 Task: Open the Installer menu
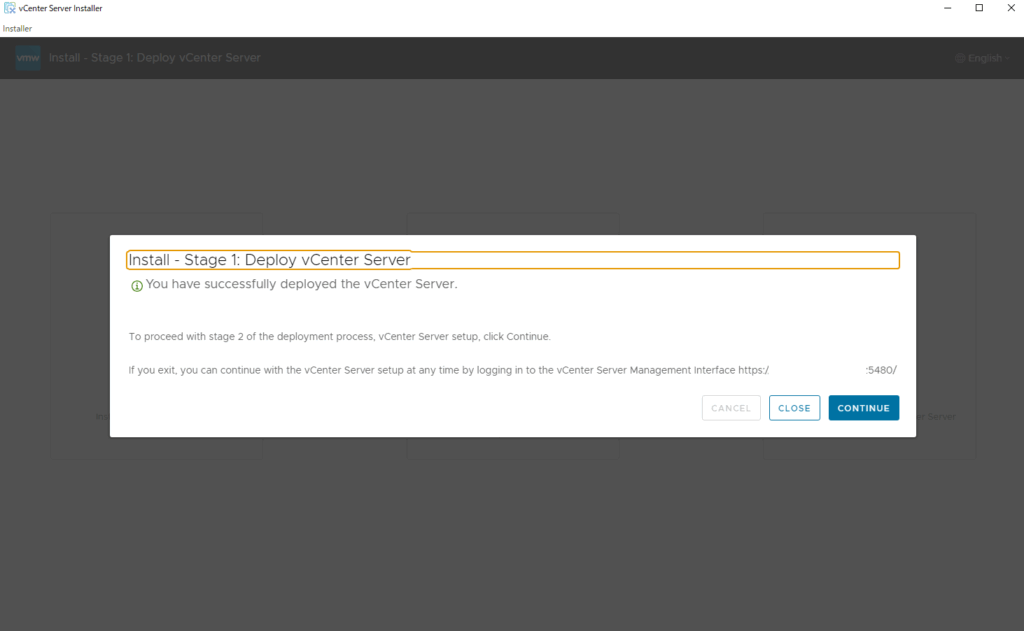pos(17,28)
